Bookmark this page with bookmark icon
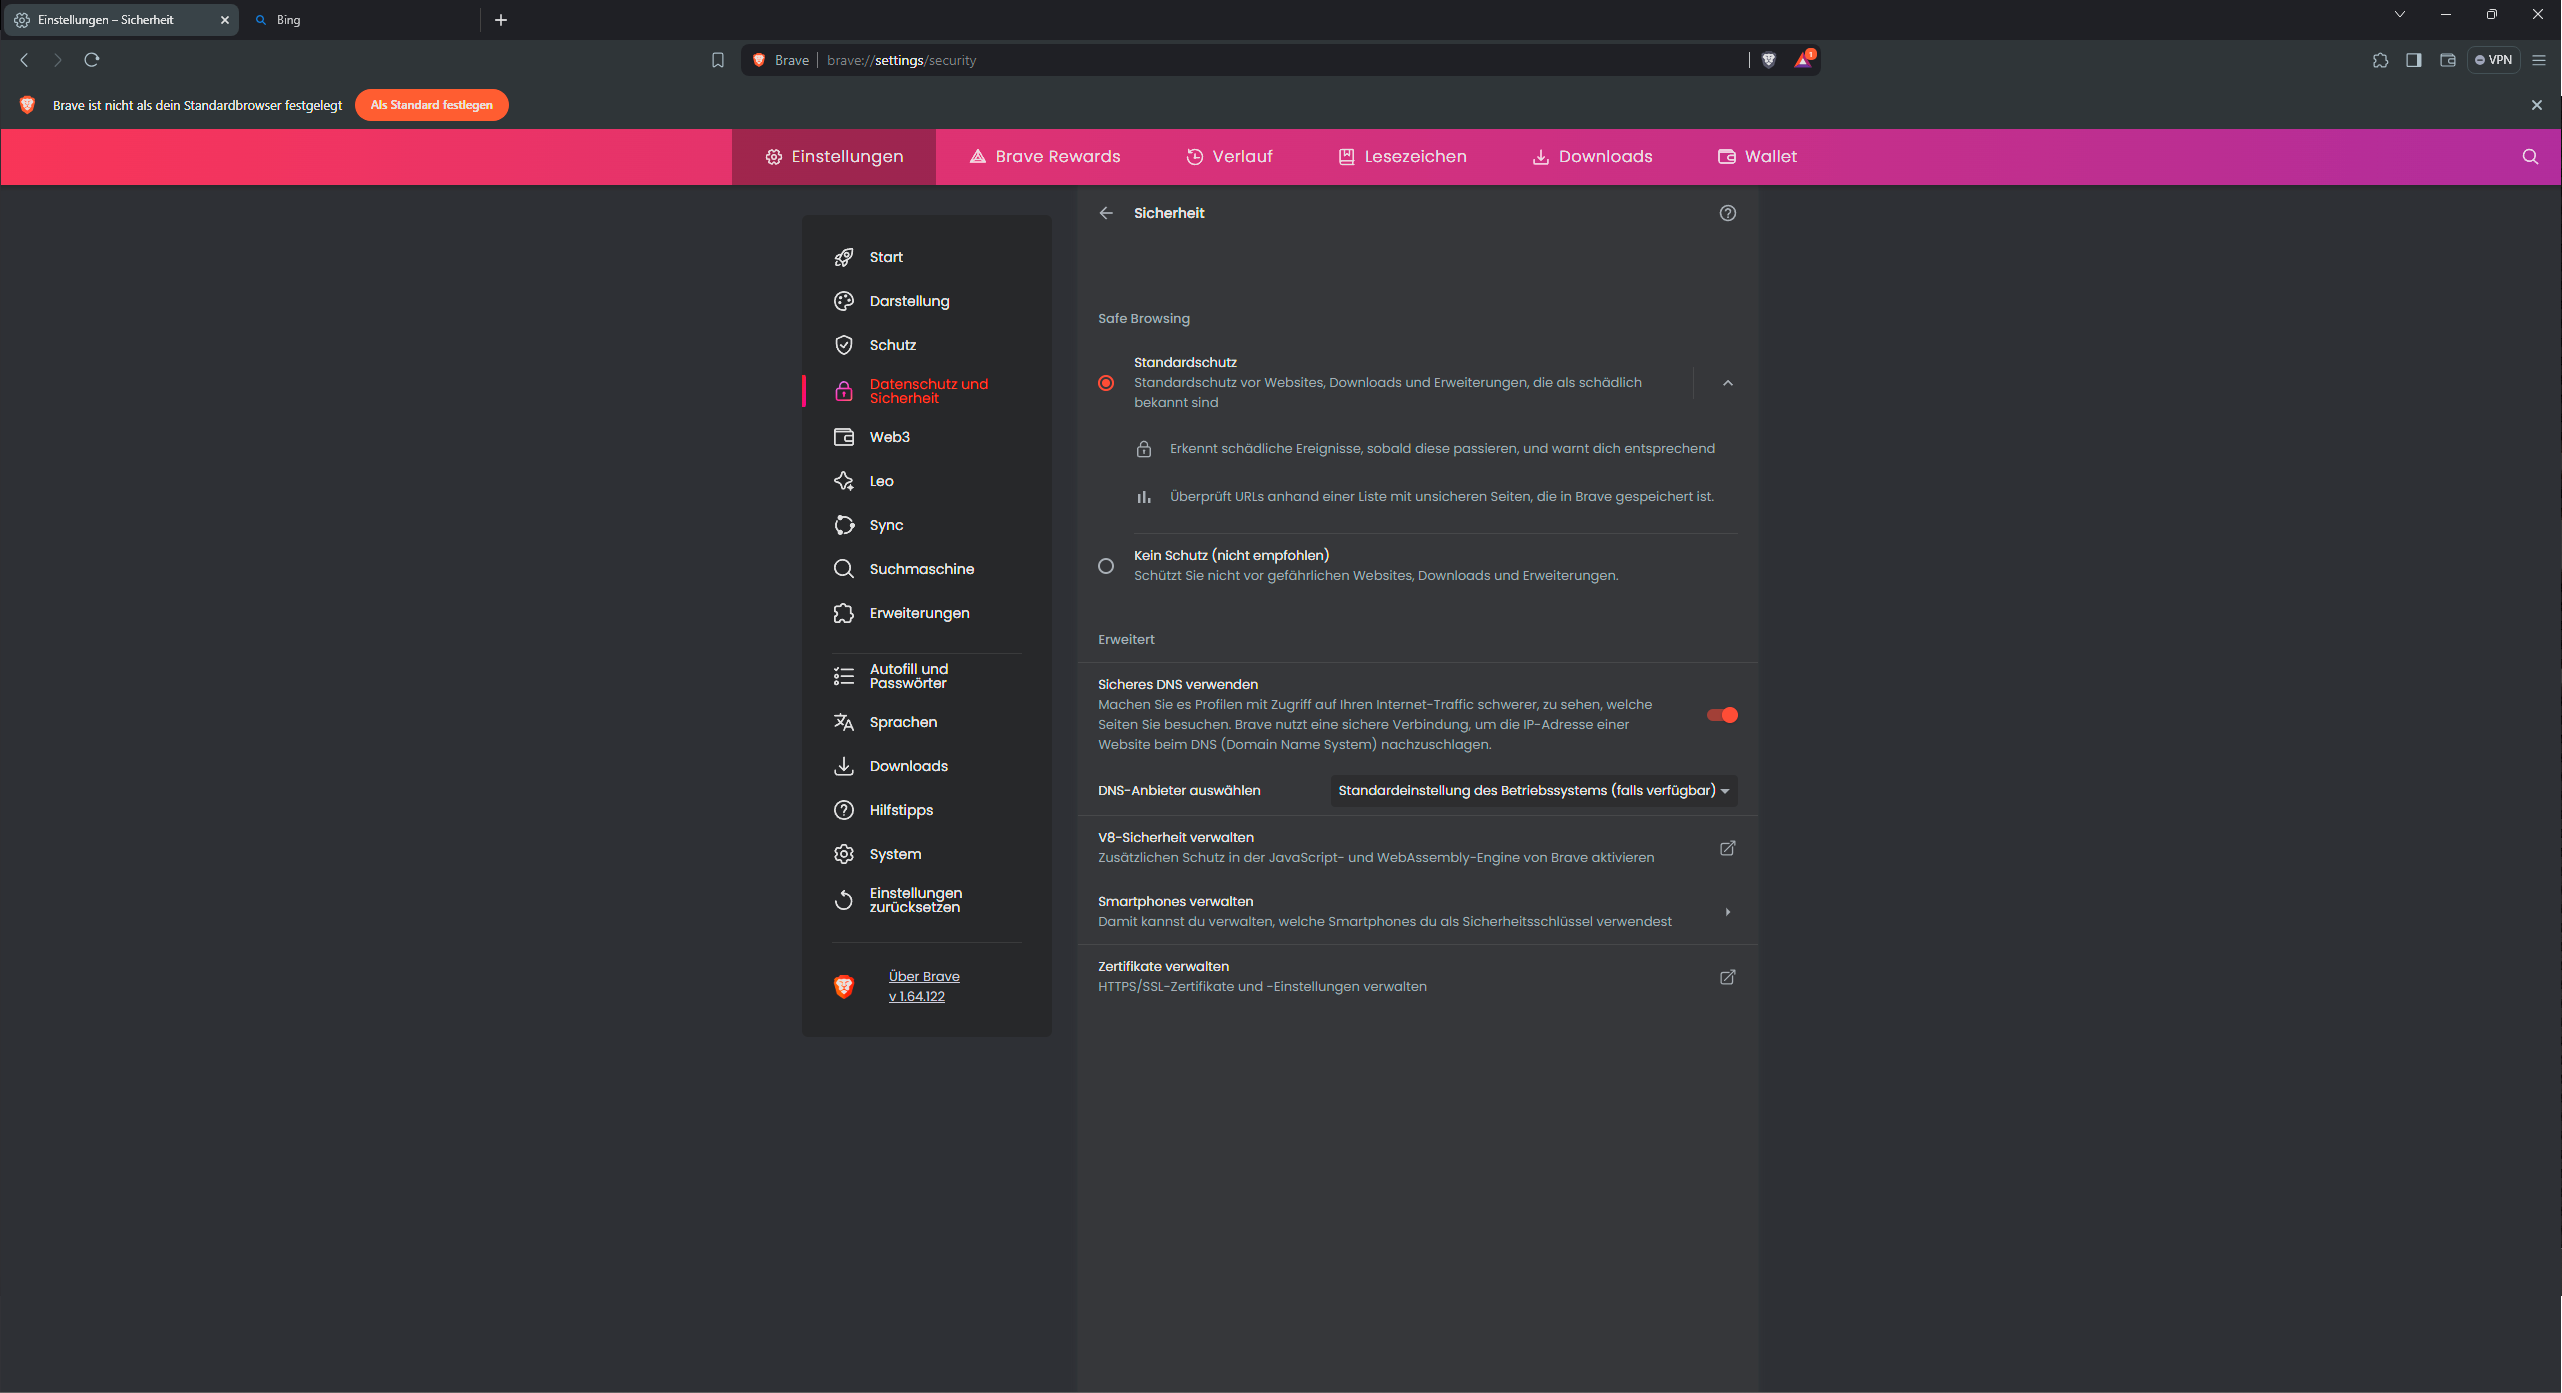 click(717, 60)
